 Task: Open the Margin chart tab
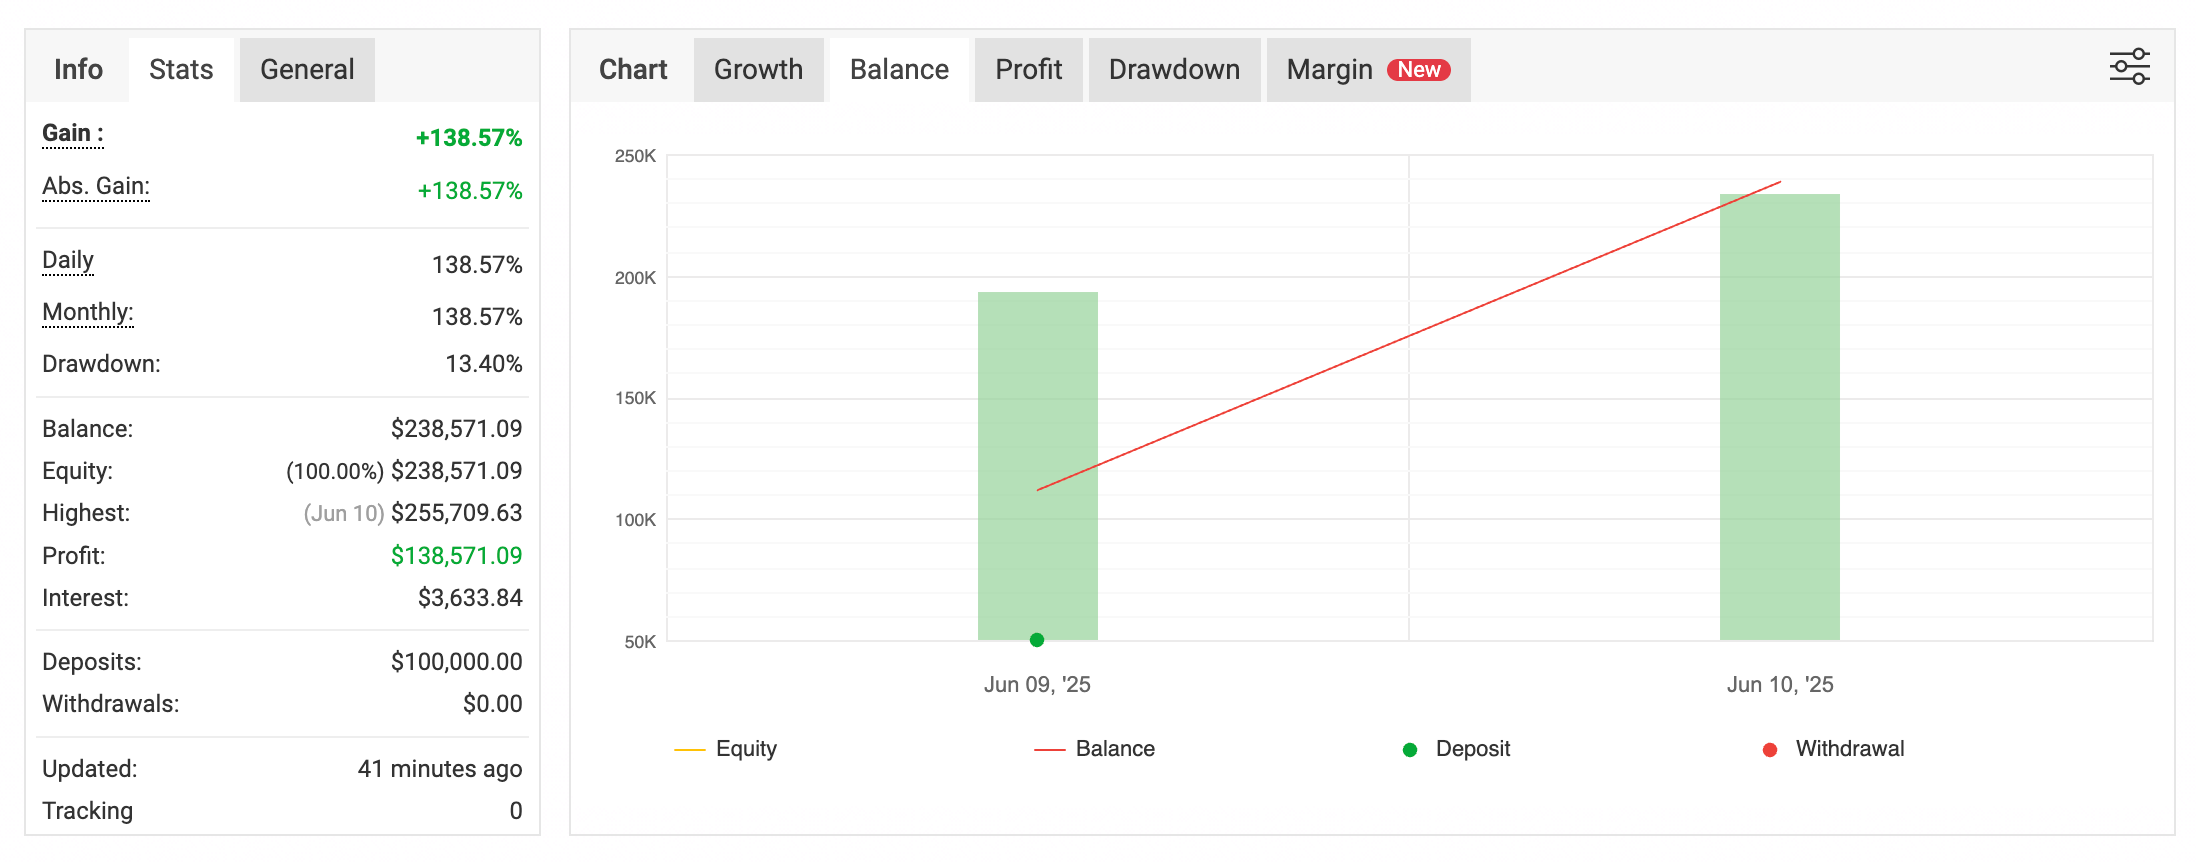pos(1329,70)
